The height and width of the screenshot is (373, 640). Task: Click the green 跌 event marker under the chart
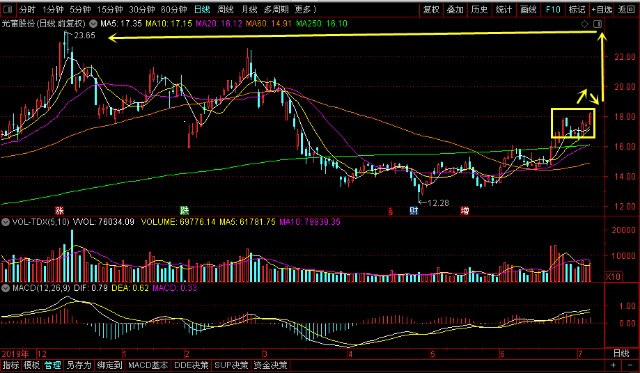tap(184, 211)
